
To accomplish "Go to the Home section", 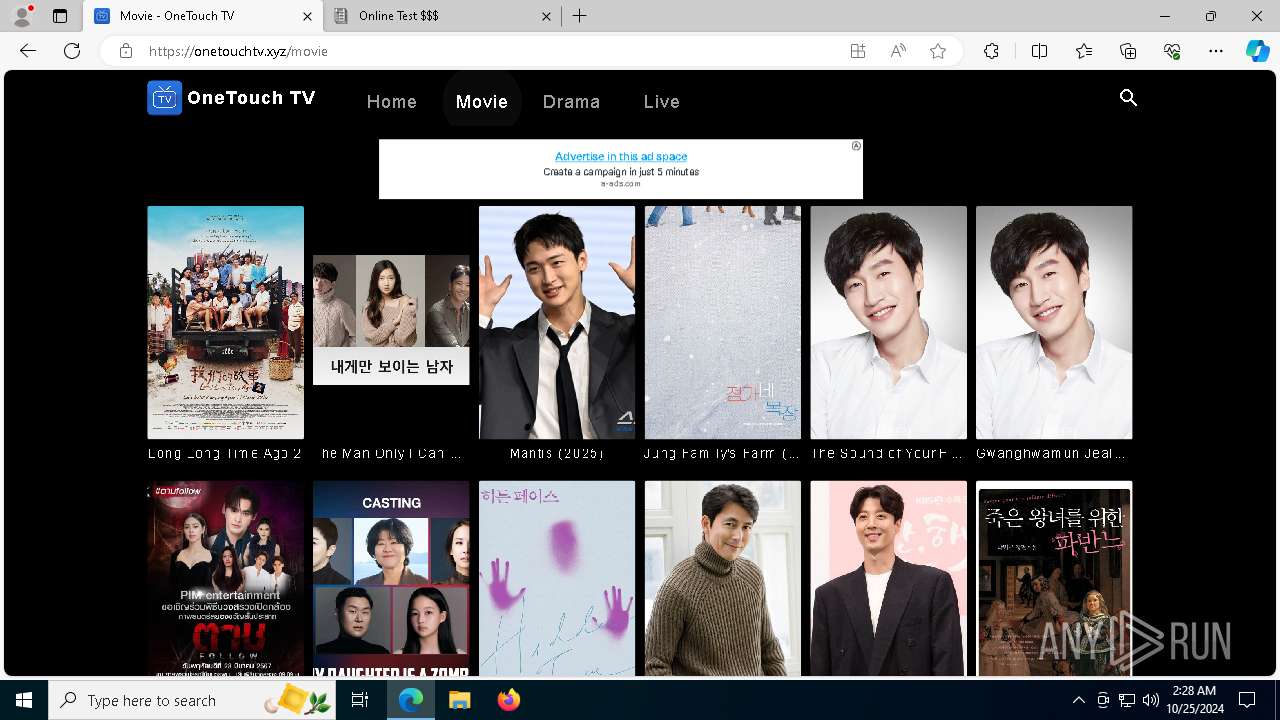I will tap(392, 101).
